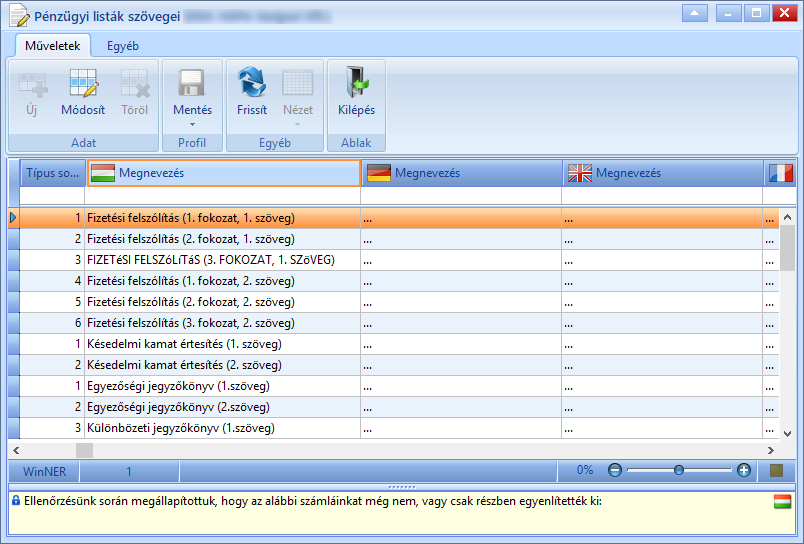The image size is (804, 544).
Task: Click the panel splitter grip above preview text
Action: (x=402, y=487)
